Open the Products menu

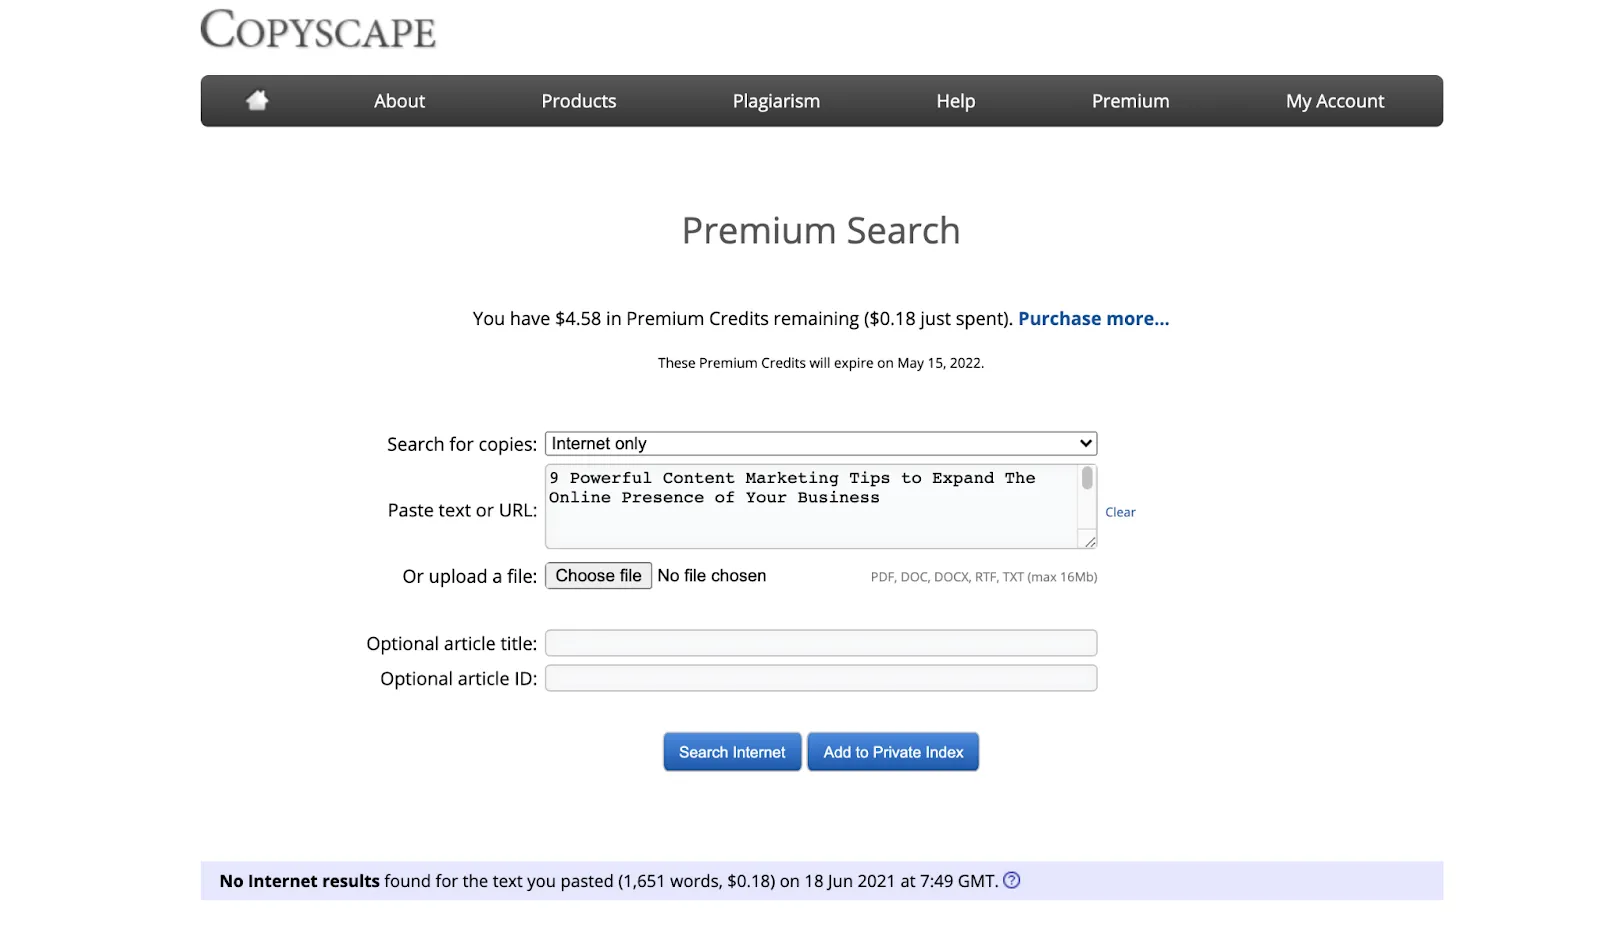[x=579, y=101]
